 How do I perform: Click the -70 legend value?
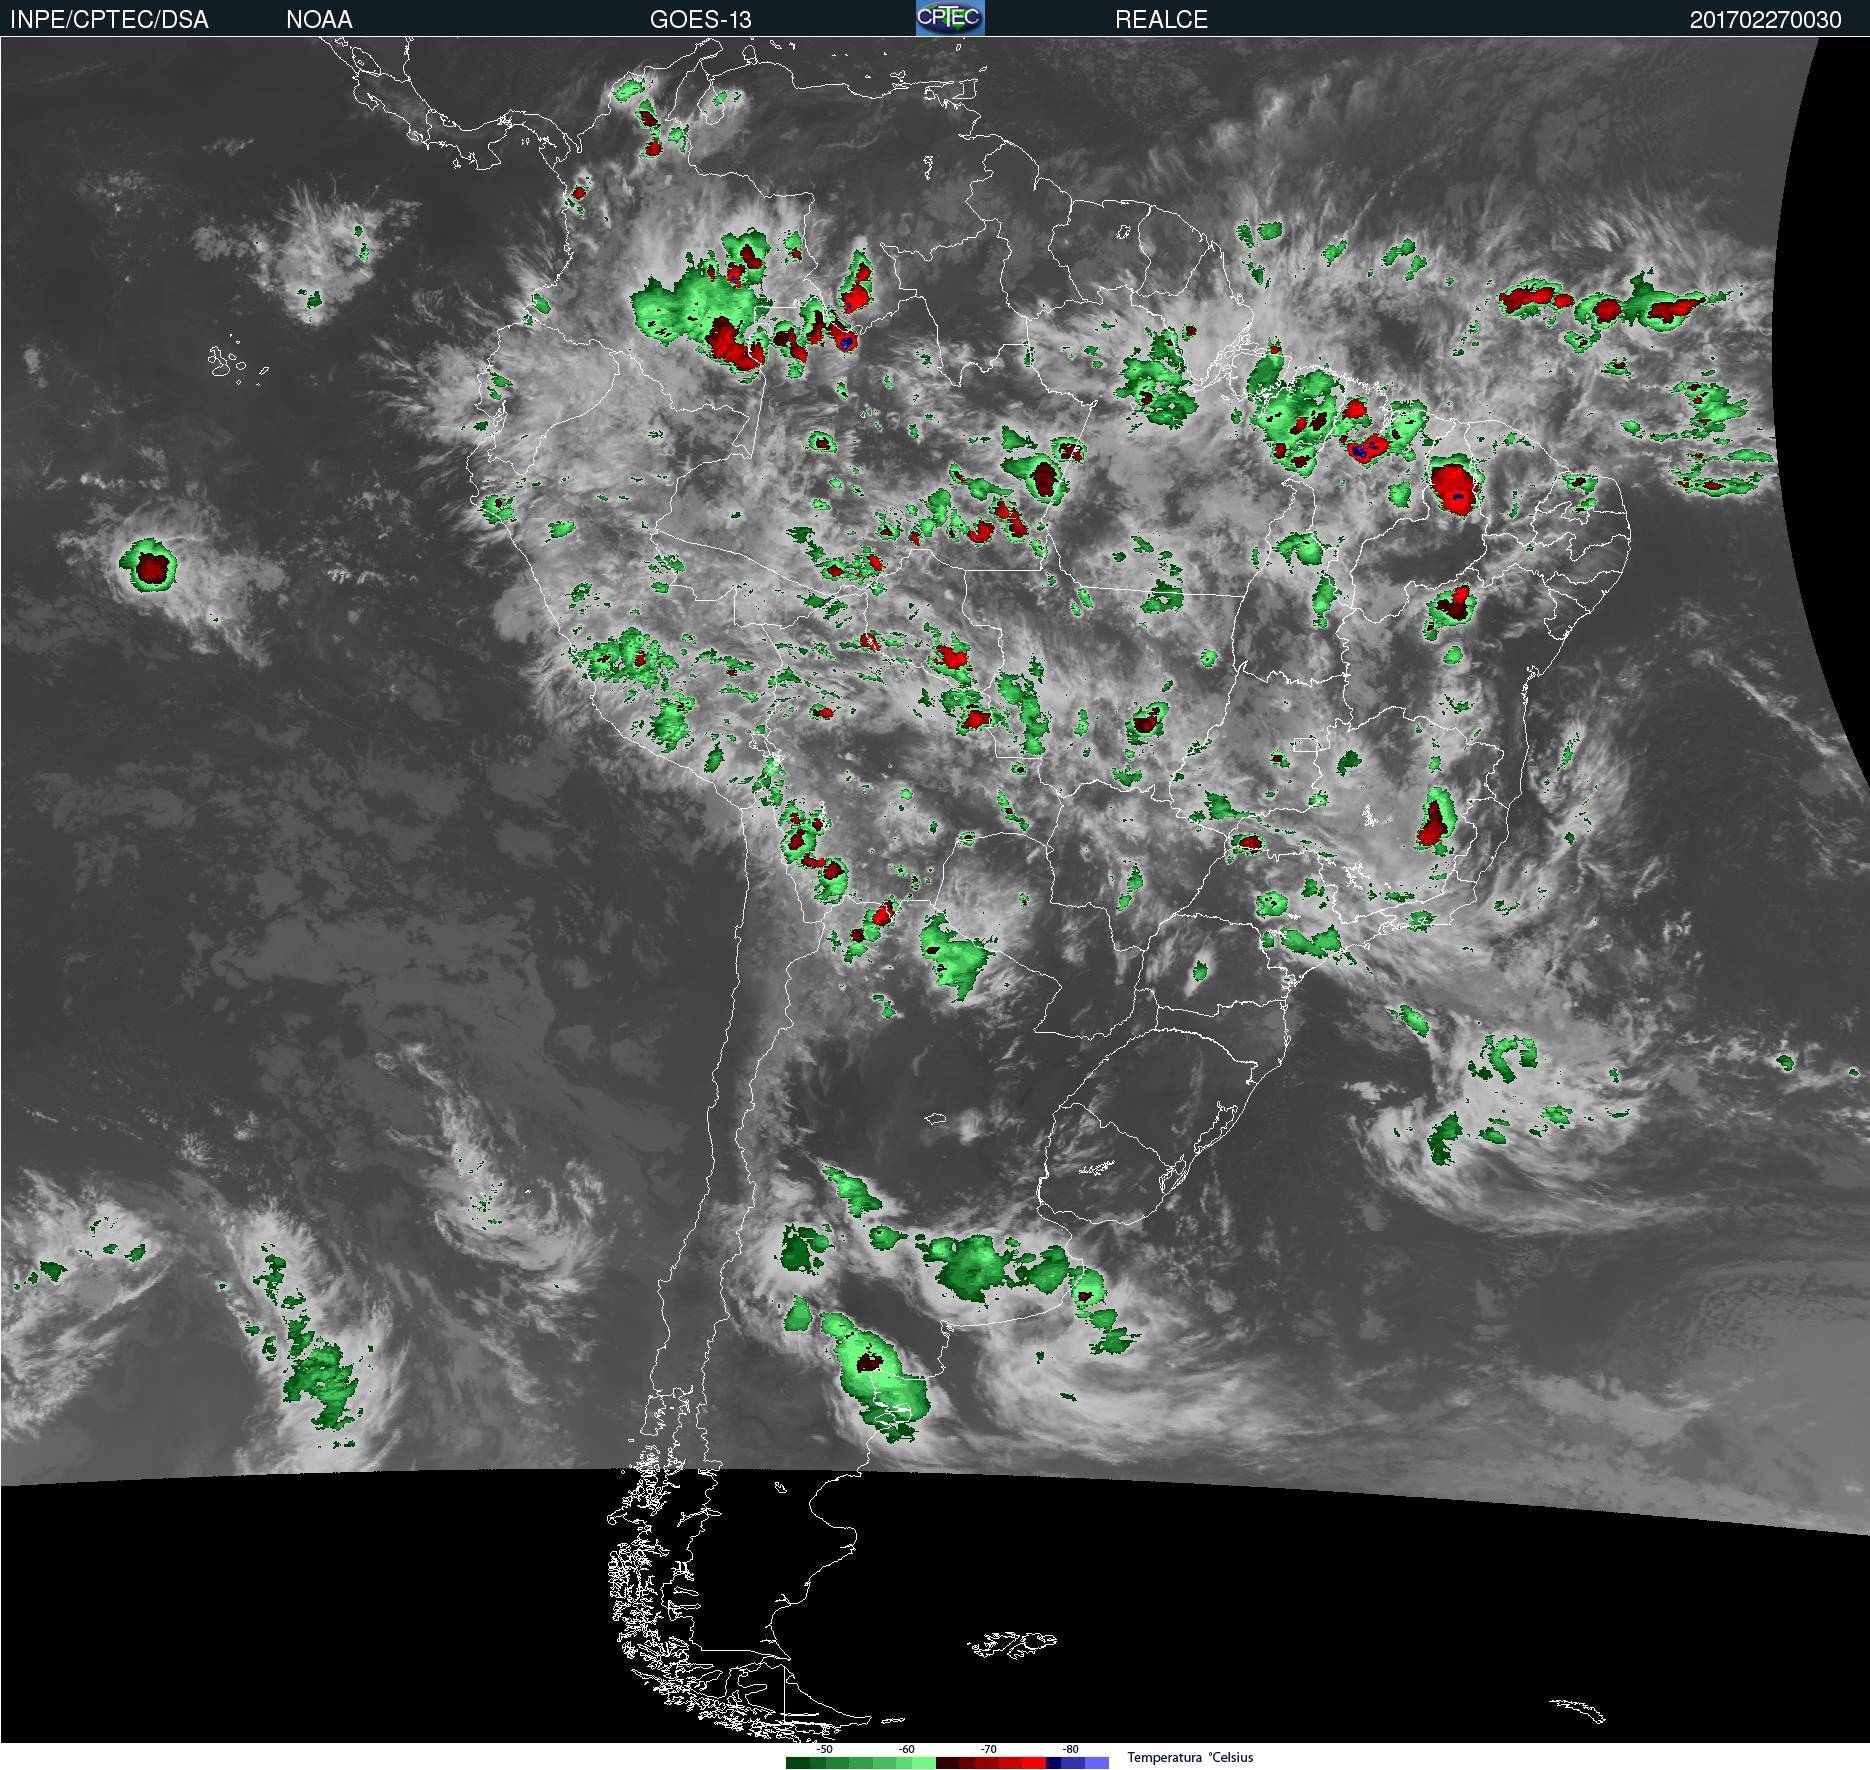988,1749
